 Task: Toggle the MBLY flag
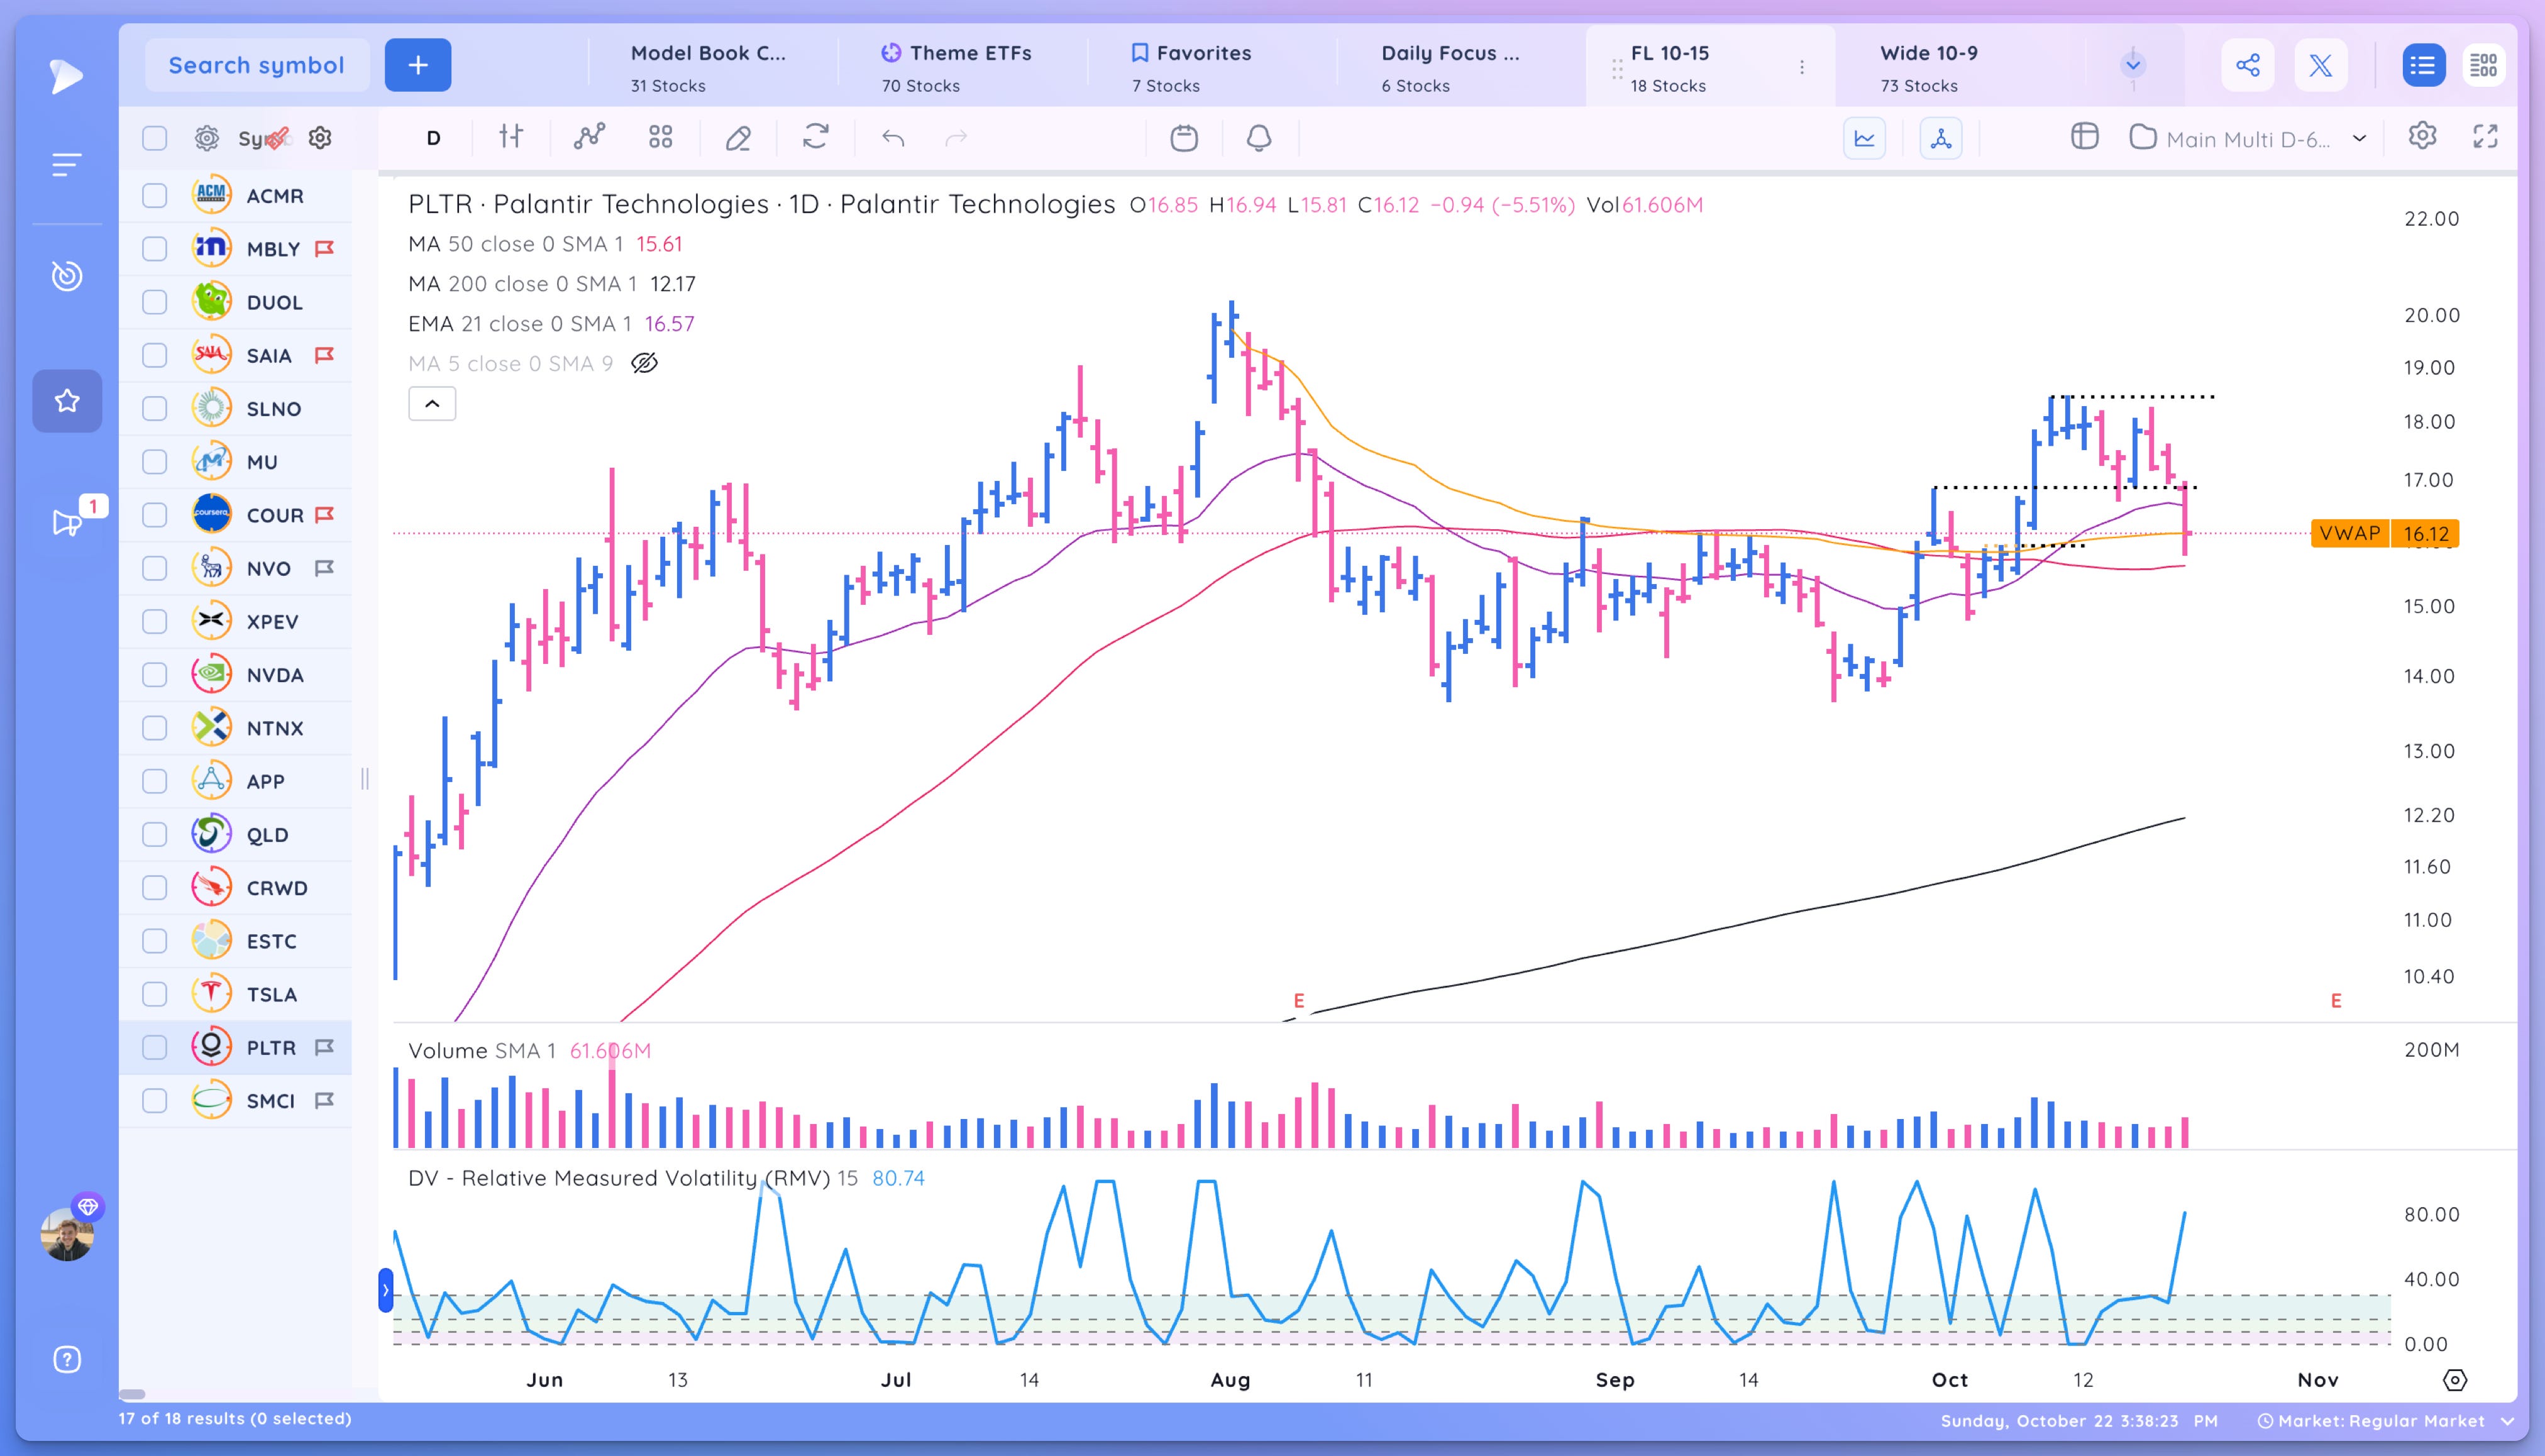324,248
